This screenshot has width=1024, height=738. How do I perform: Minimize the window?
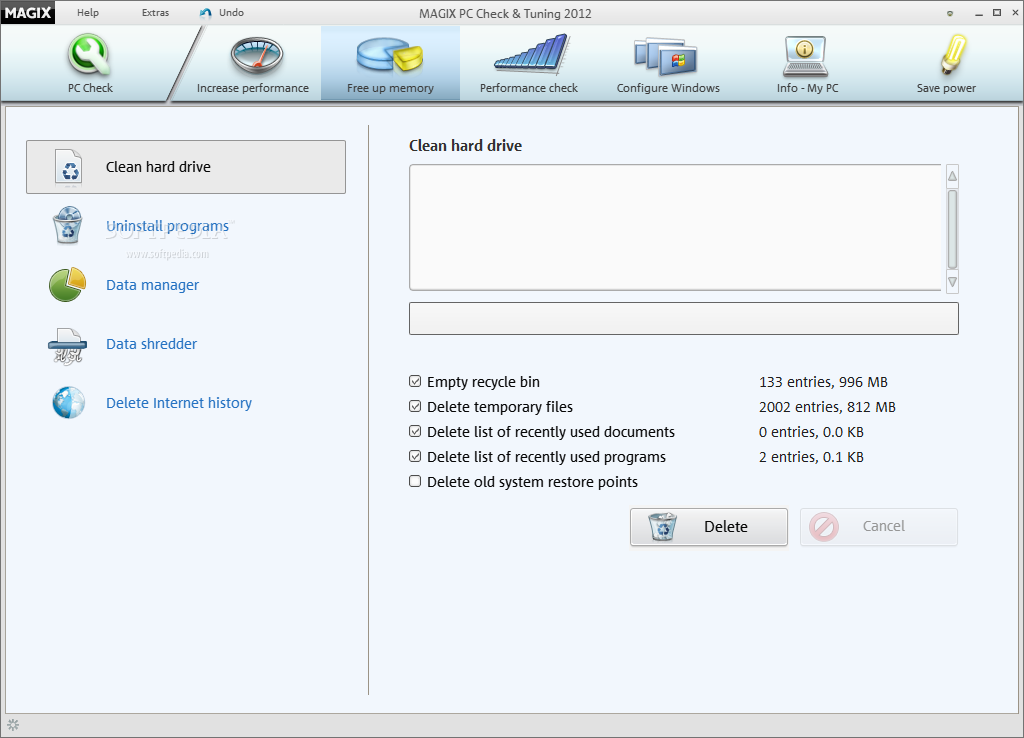[978, 13]
